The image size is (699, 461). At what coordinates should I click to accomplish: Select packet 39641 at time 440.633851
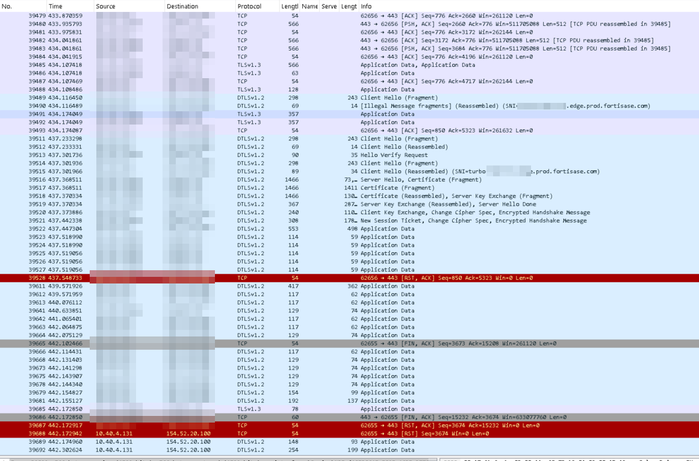[x=350, y=311]
